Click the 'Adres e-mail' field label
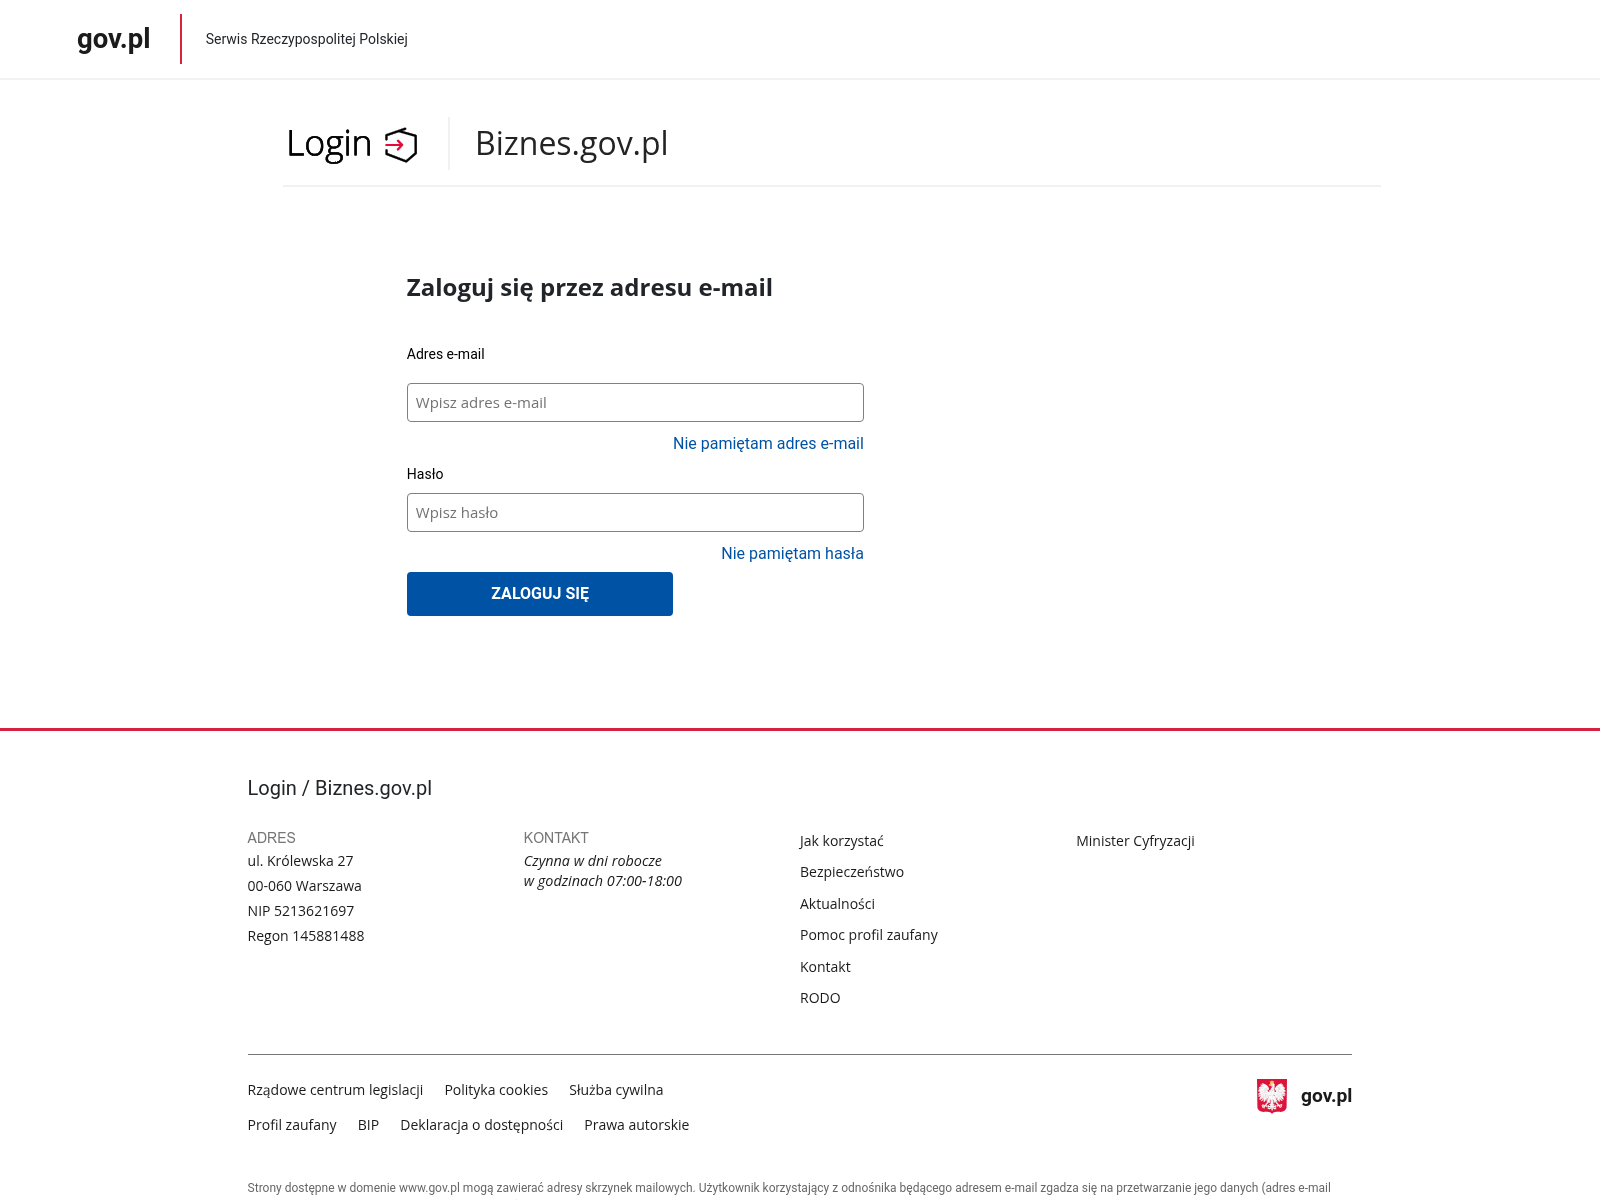This screenshot has width=1600, height=1200. coord(445,354)
